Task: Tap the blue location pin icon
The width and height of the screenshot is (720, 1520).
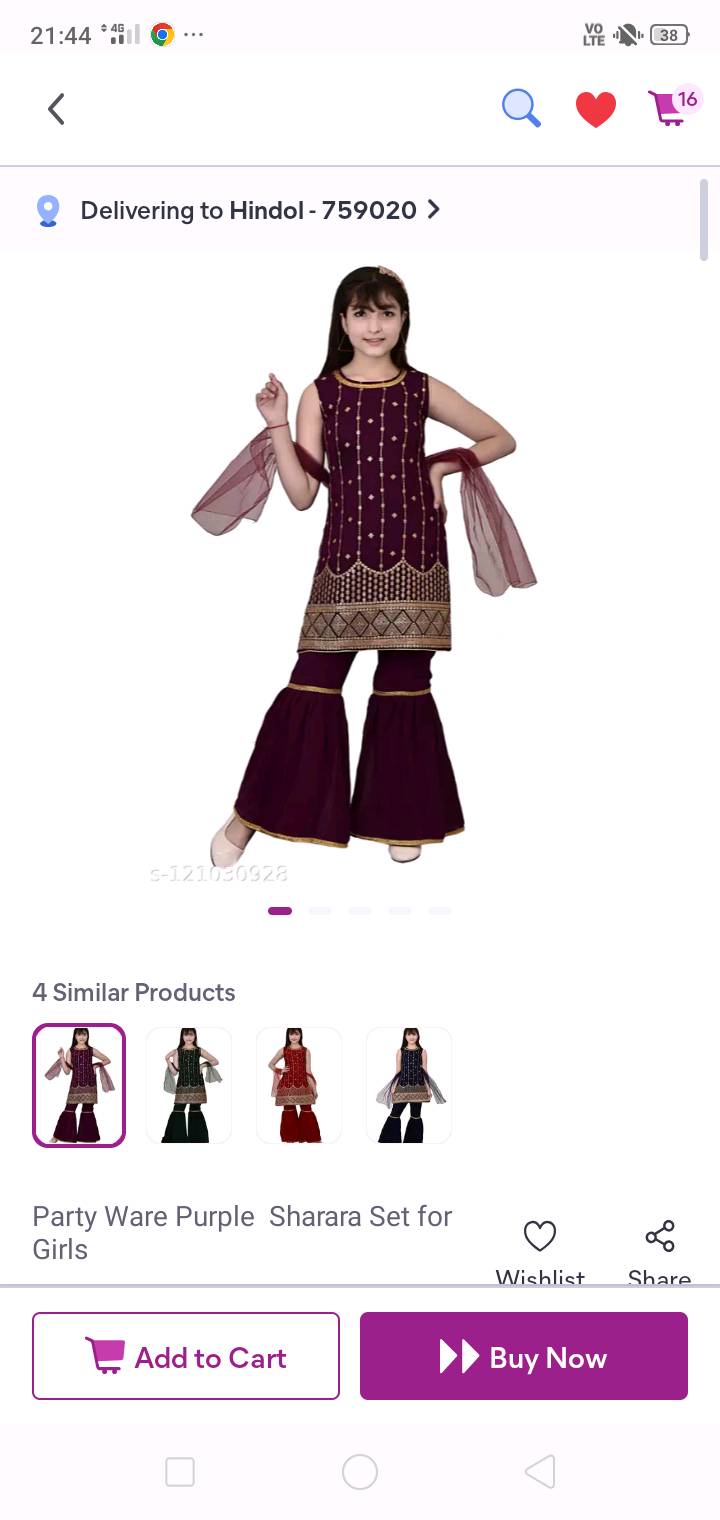Action: click(48, 211)
